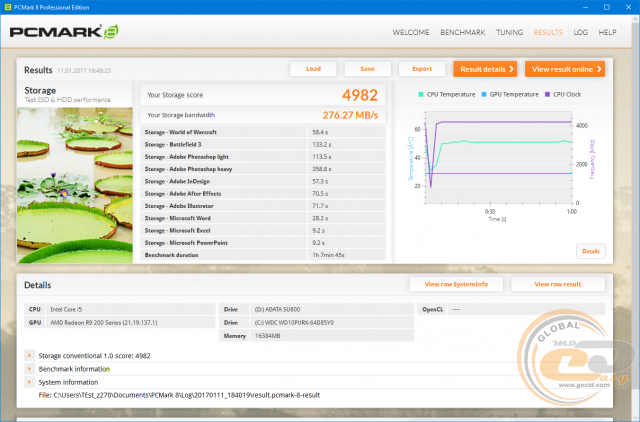Select Storage - Adobe After Effects row

pos(263,193)
